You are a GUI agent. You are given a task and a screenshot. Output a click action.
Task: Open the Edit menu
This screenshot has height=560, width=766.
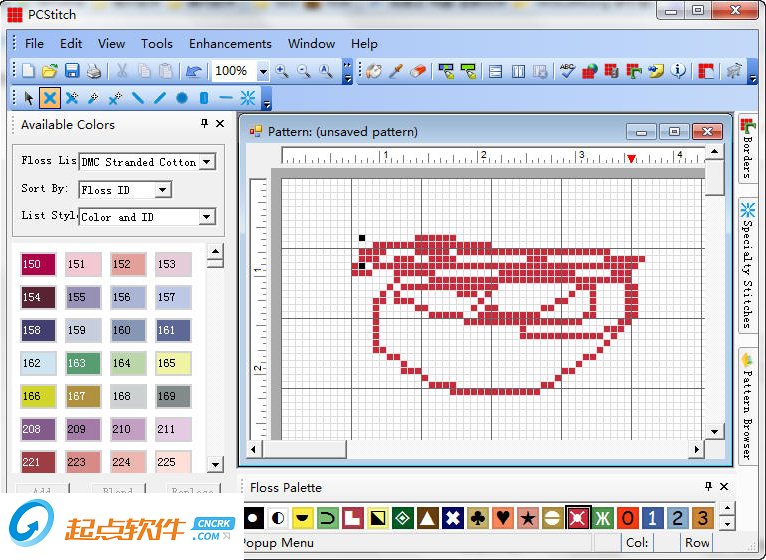[x=71, y=43]
